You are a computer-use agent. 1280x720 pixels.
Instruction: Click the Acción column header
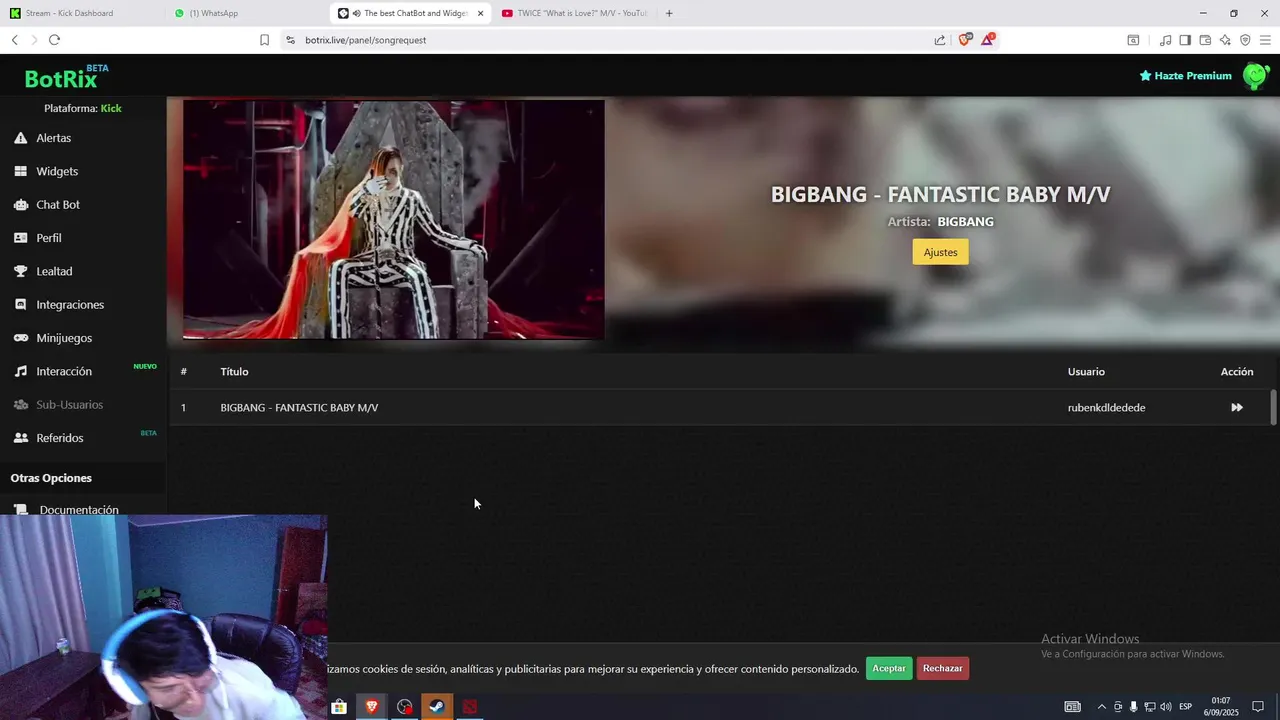pos(1237,372)
